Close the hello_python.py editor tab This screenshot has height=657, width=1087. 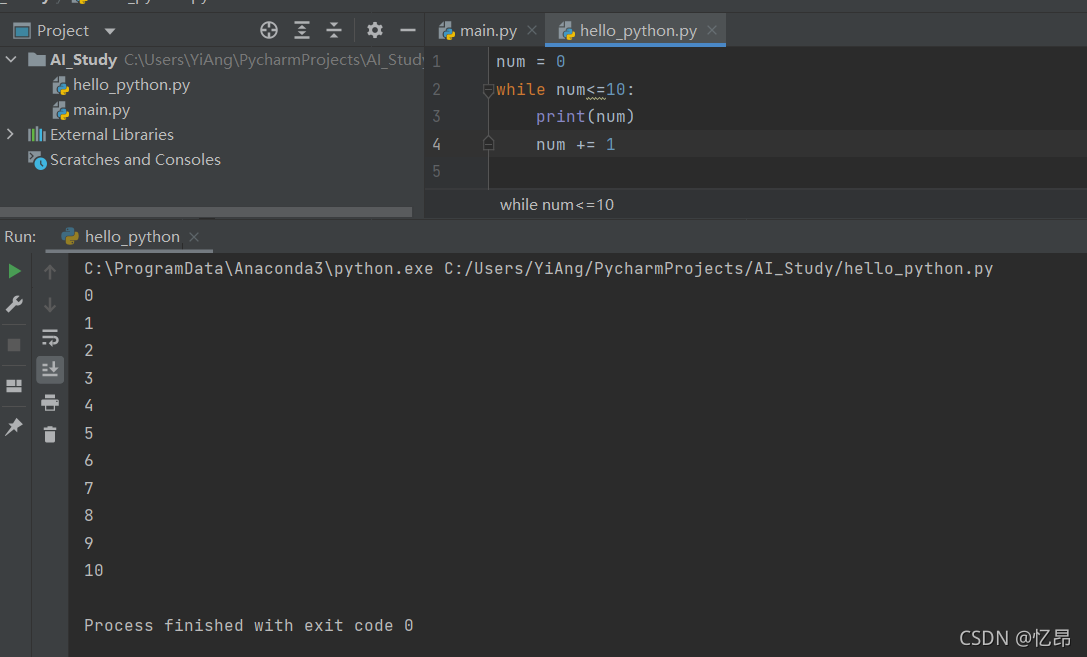pos(712,30)
